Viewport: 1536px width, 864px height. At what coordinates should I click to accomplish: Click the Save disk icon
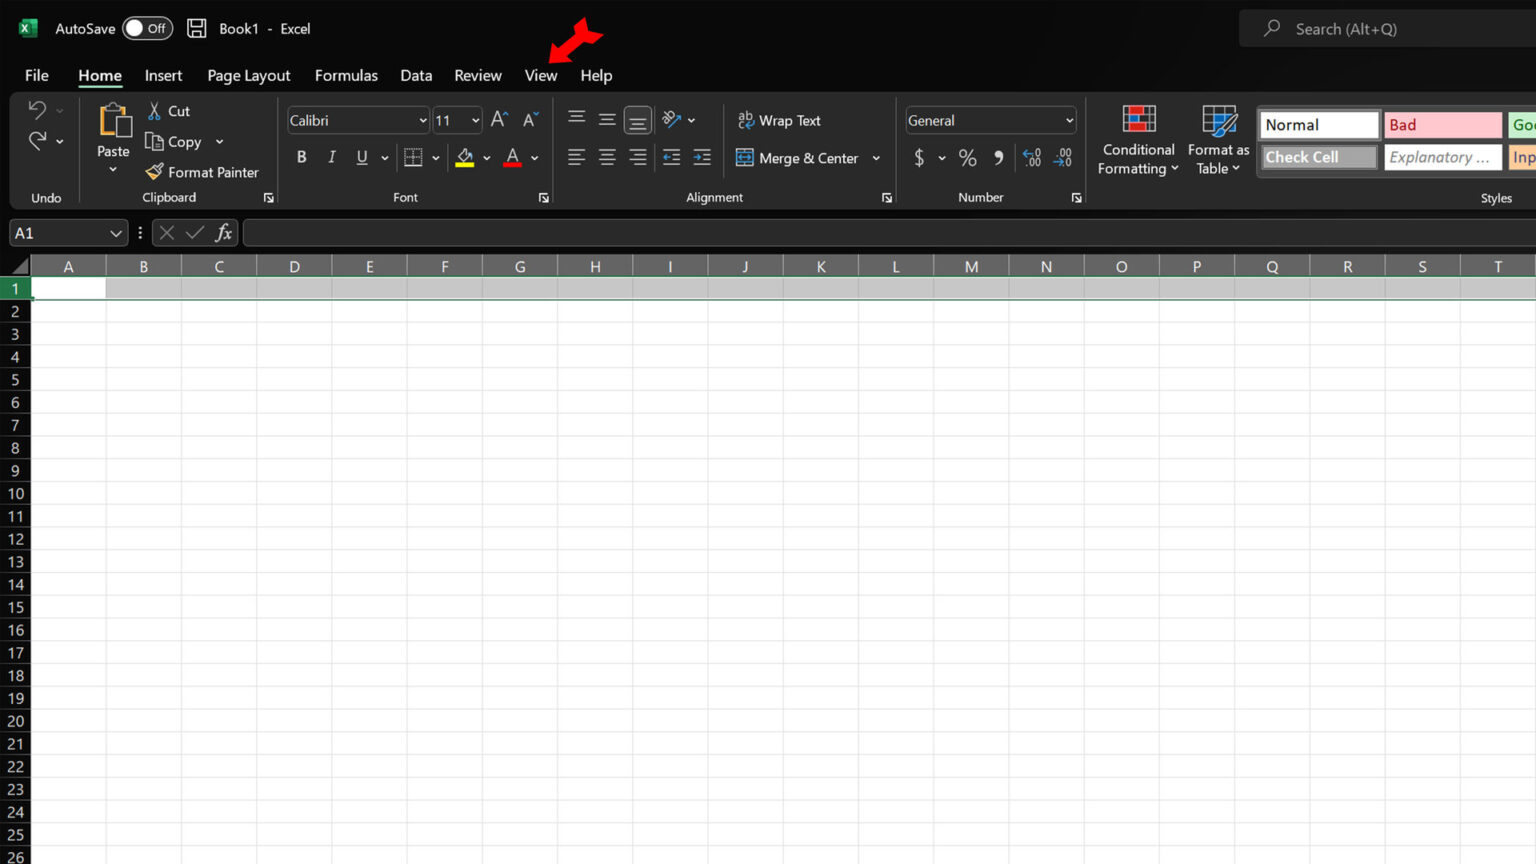(x=197, y=28)
